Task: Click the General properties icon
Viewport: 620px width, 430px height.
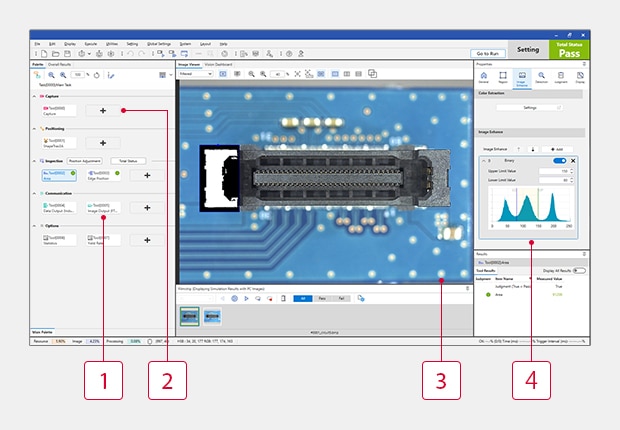Action: point(485,76)
